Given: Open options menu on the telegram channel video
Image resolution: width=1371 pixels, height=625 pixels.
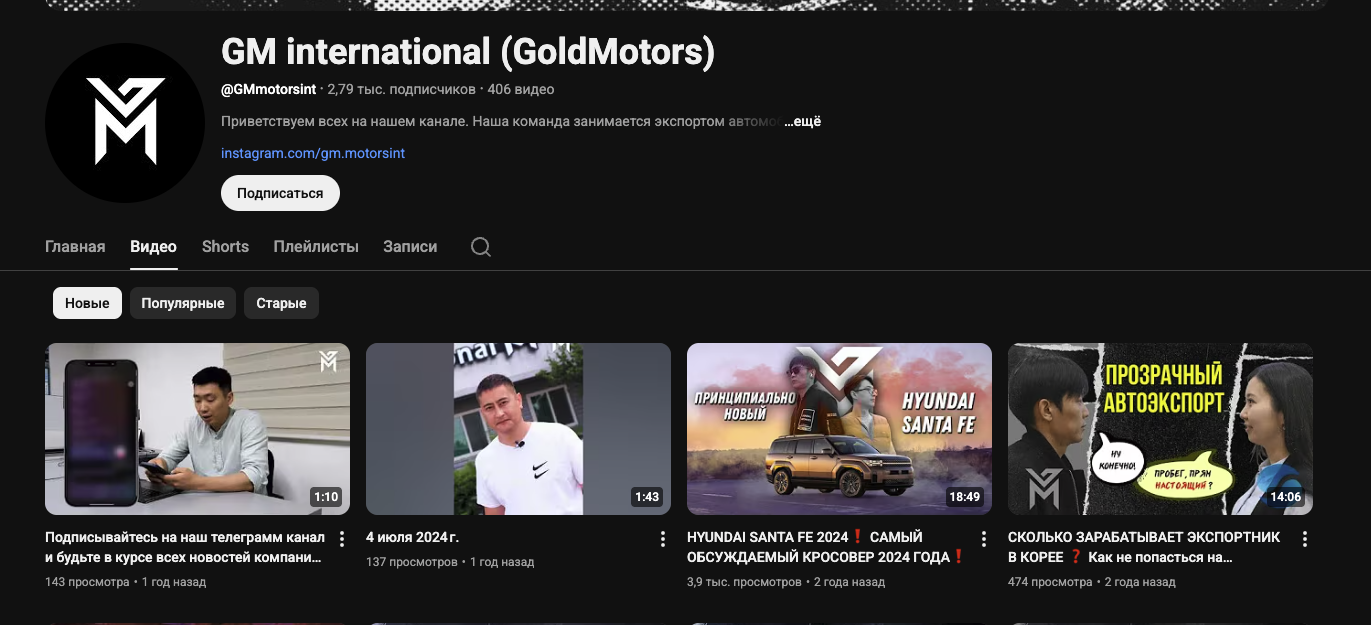Looking at the screenshot, I should pos(341,538).
